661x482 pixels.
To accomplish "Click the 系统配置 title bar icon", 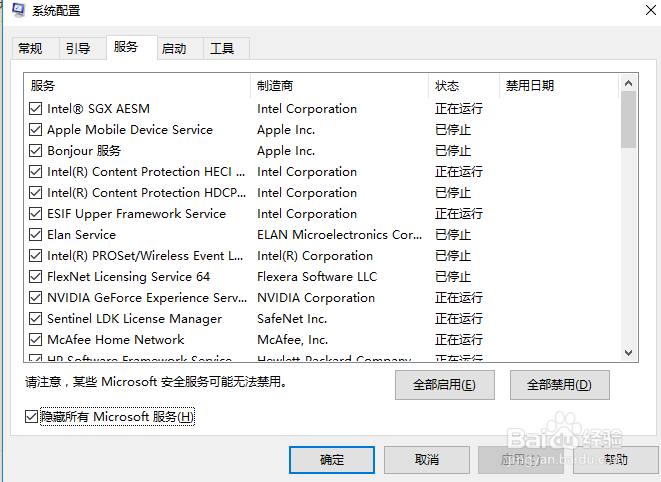I will click(19, 10).
